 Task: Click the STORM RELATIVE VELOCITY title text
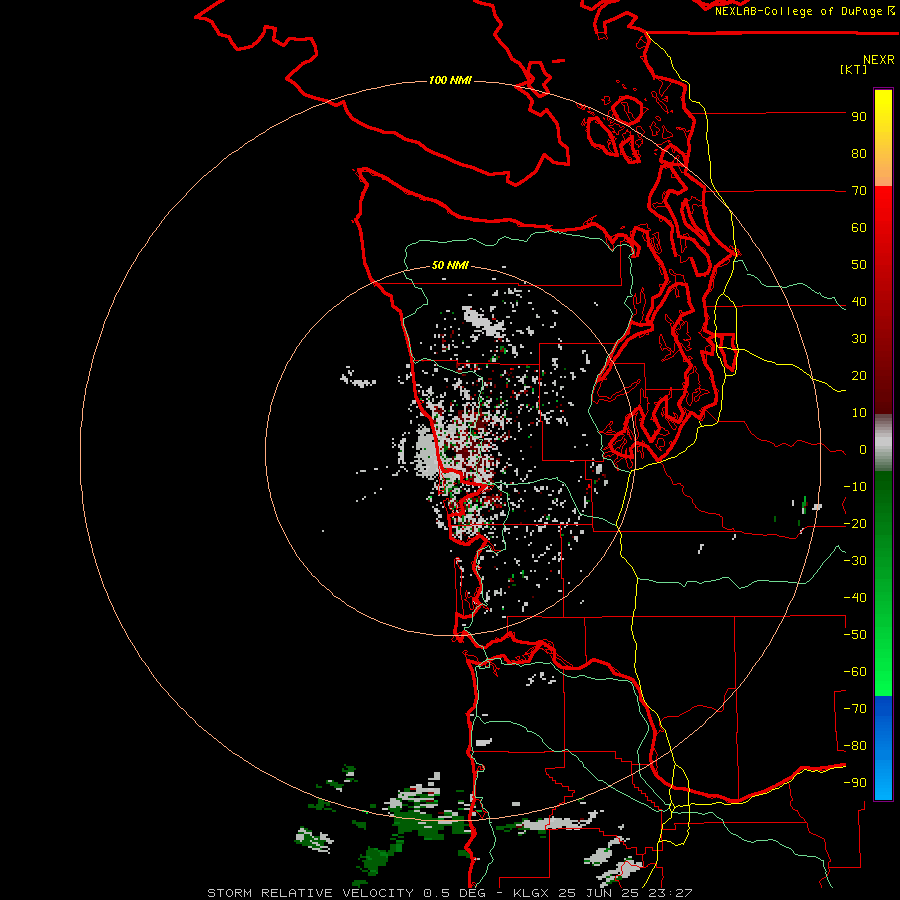(310, 893)
